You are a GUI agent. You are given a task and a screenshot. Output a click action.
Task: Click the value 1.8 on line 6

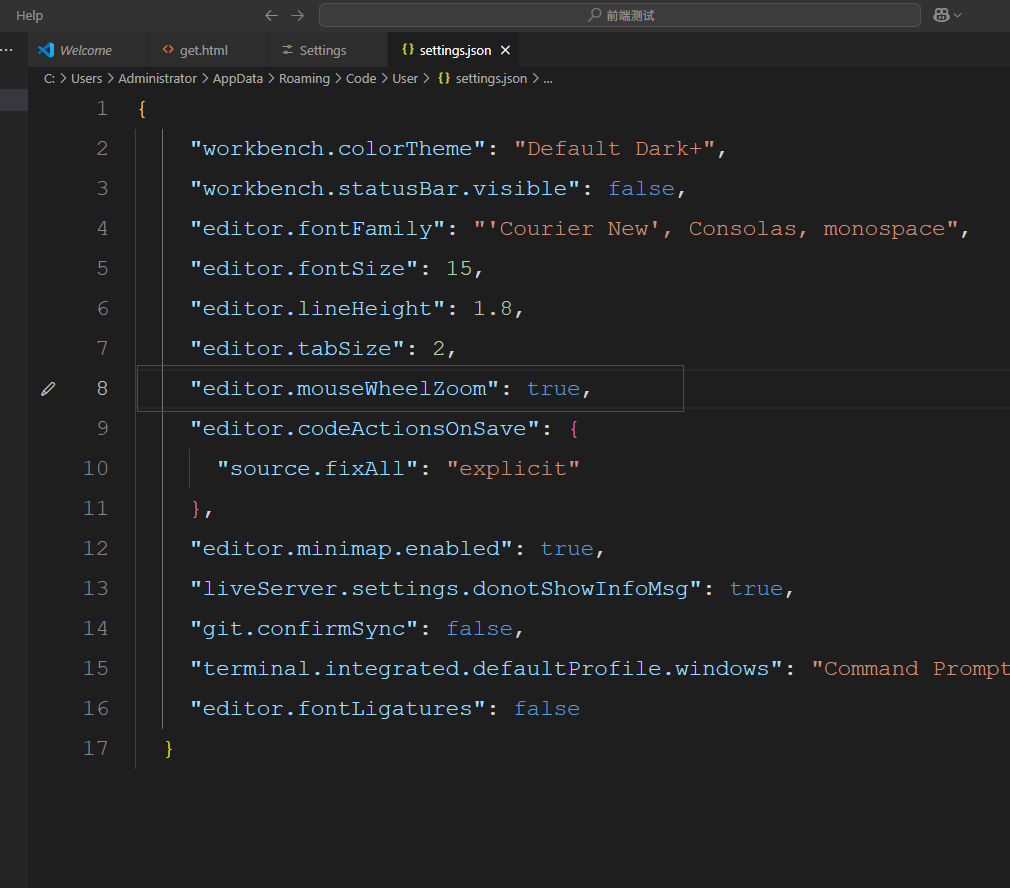coord(493,308)
